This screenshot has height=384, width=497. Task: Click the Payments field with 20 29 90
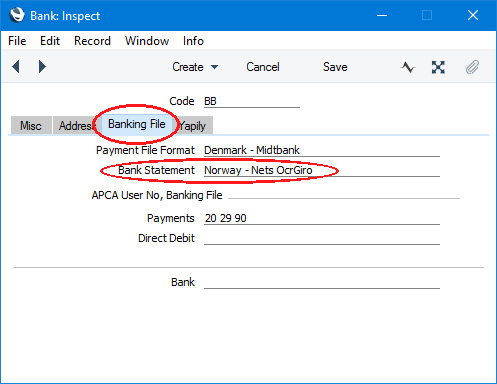coord(322,218)
